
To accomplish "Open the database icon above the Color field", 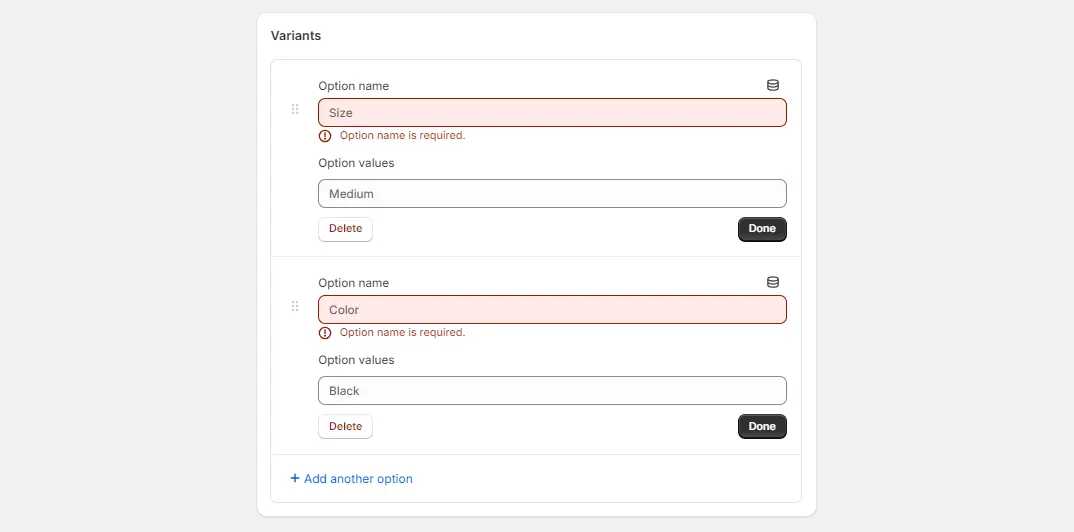I will [x=773, y=282].
